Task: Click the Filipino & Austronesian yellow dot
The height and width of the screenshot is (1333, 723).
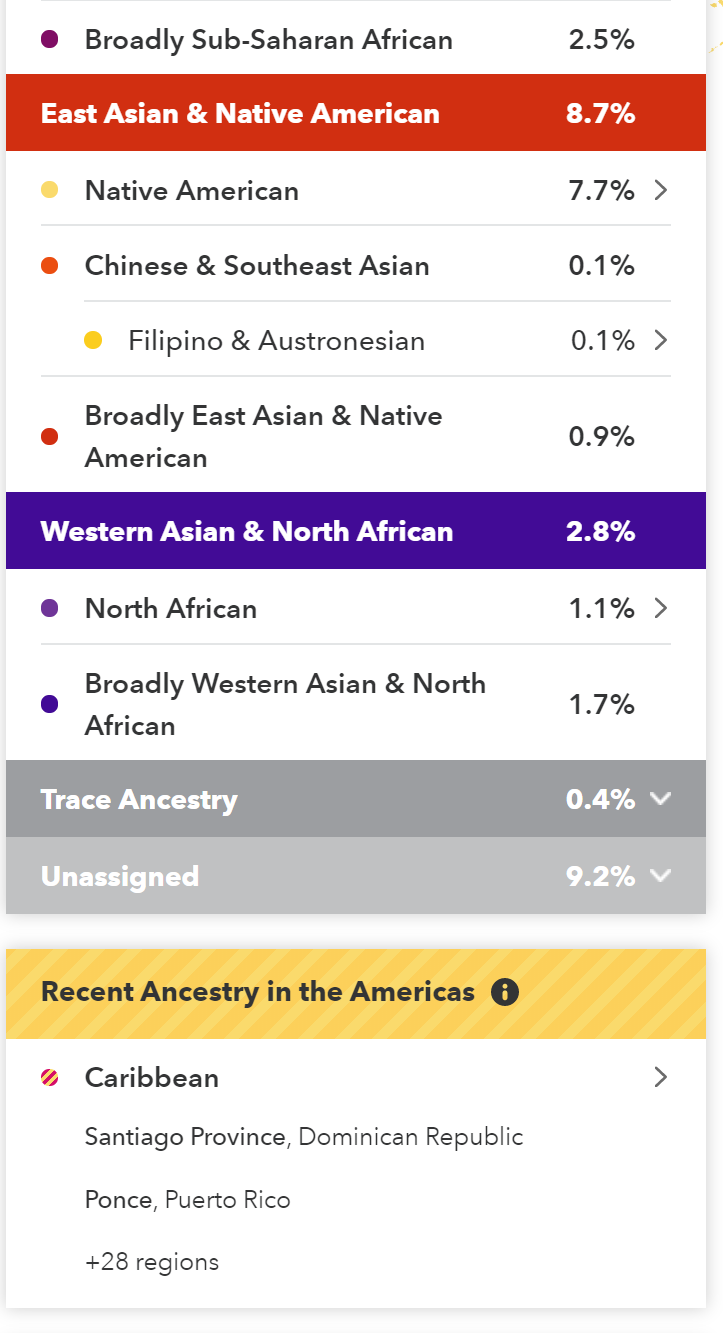Action: [93, 341]
